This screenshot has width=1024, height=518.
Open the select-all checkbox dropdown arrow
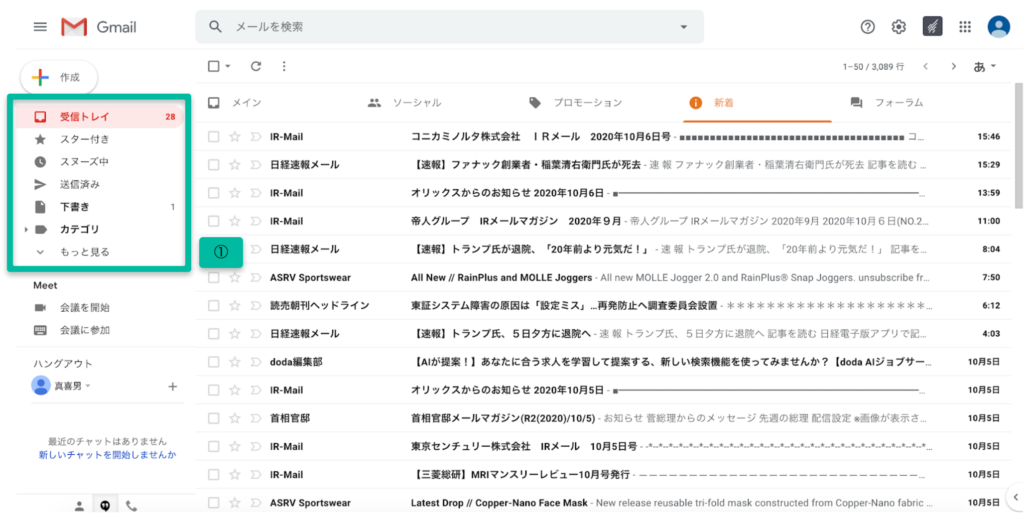(x=228, y=66)
